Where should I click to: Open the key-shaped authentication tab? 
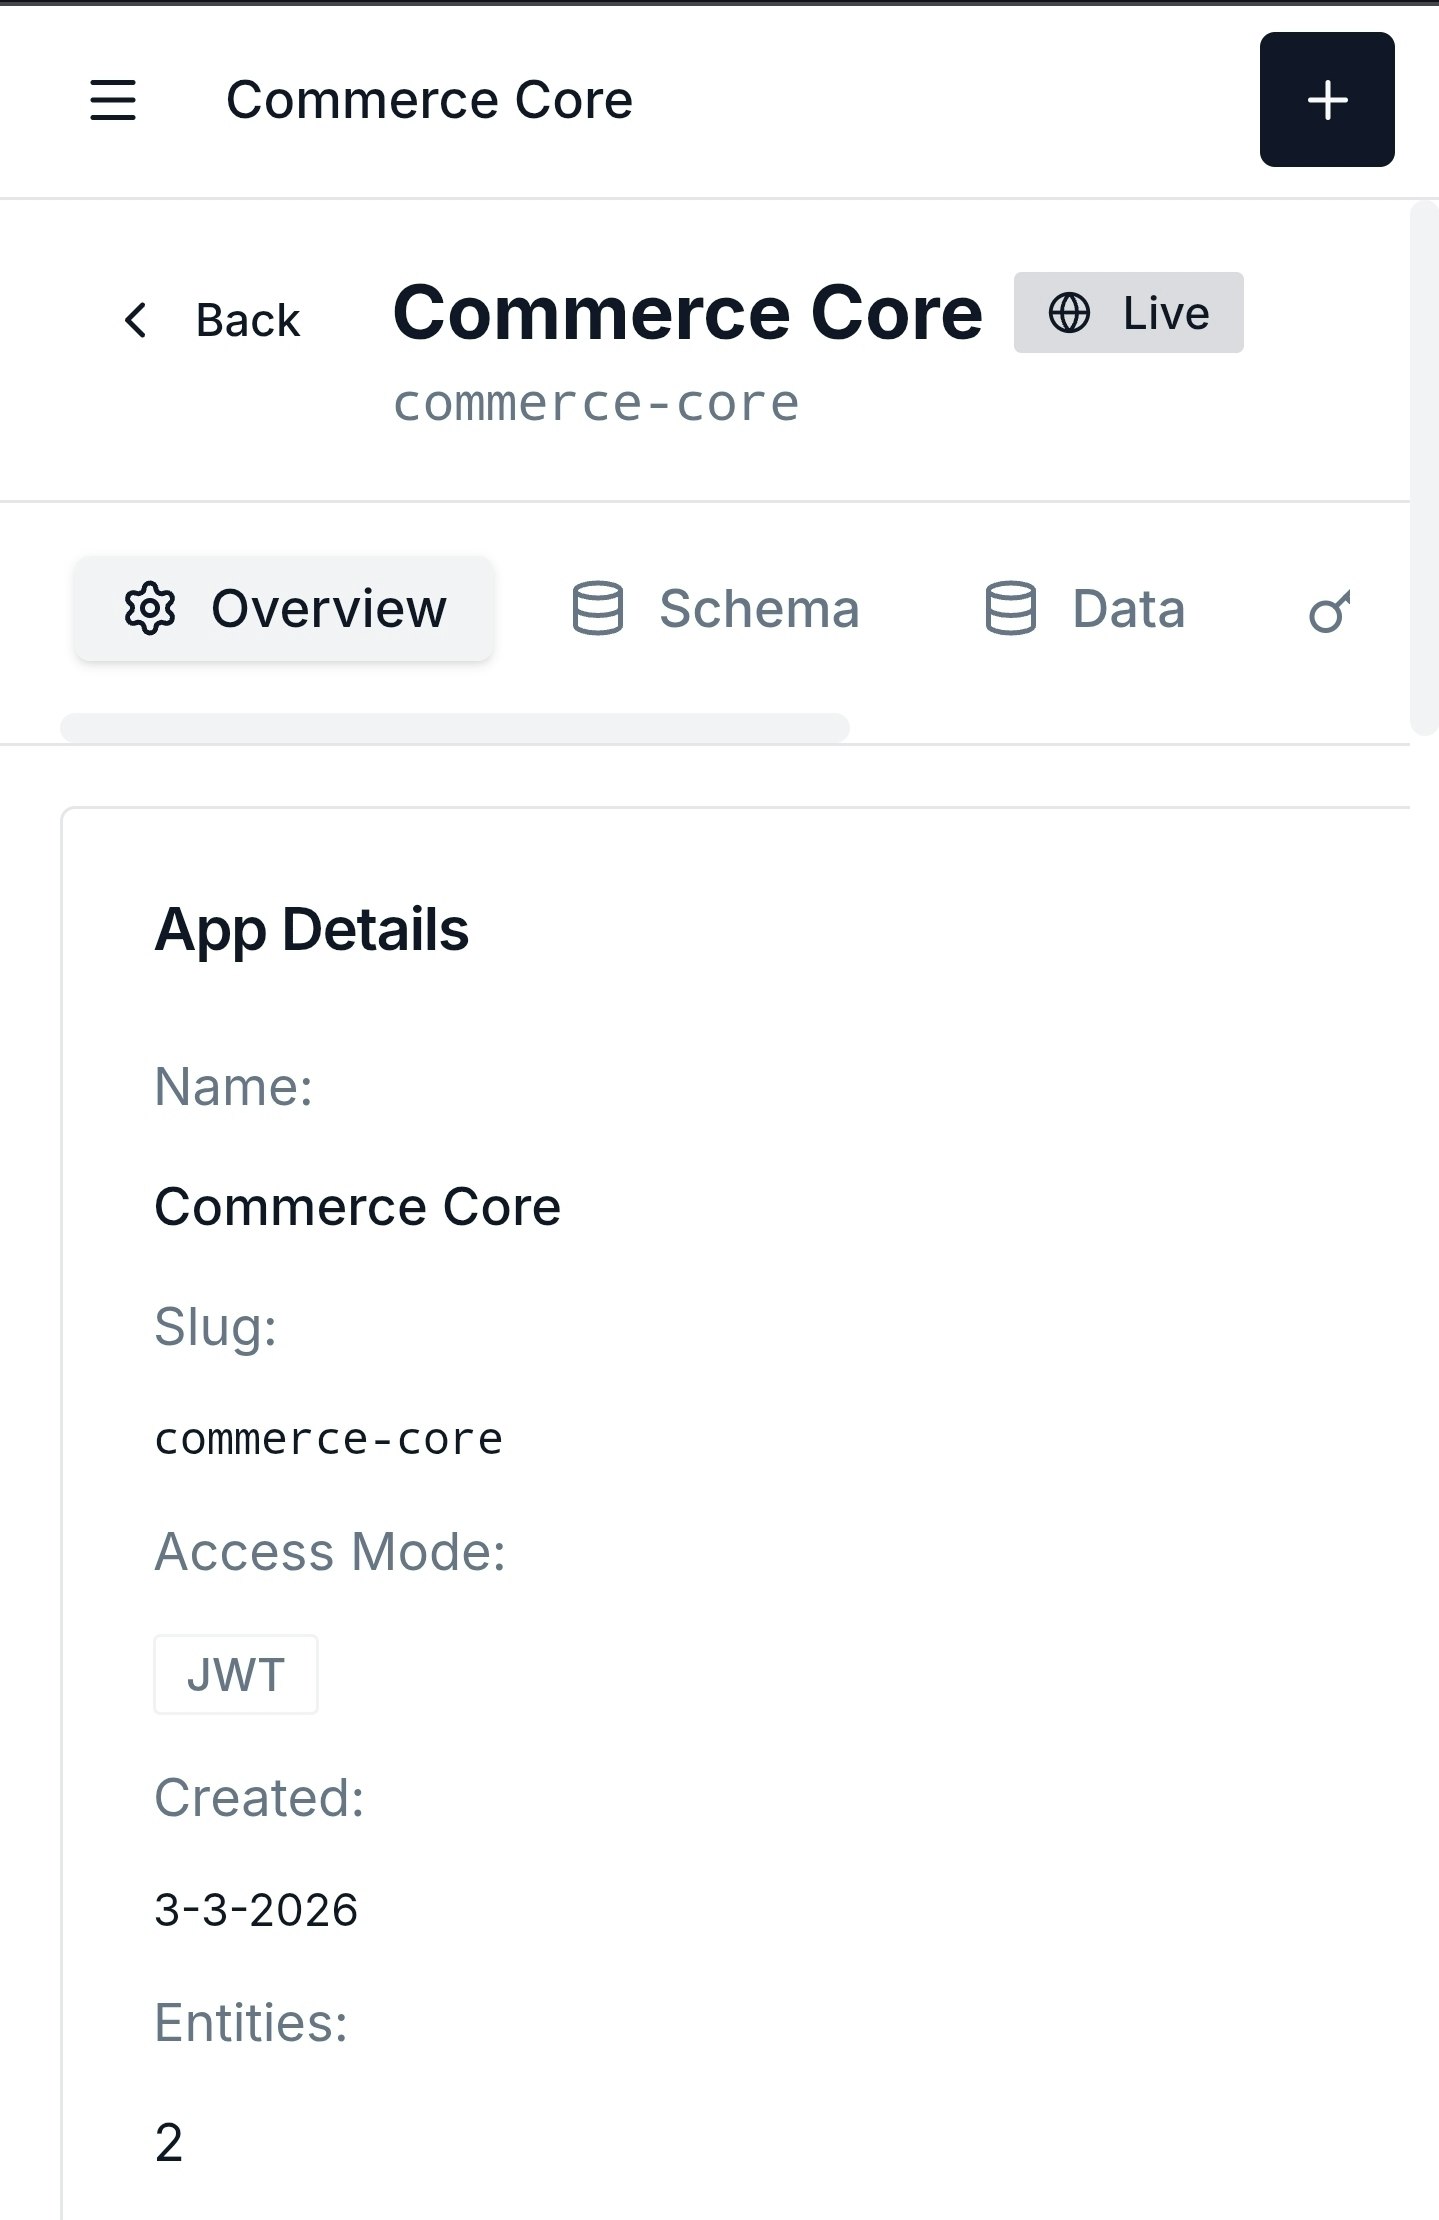click(1331, 611)
